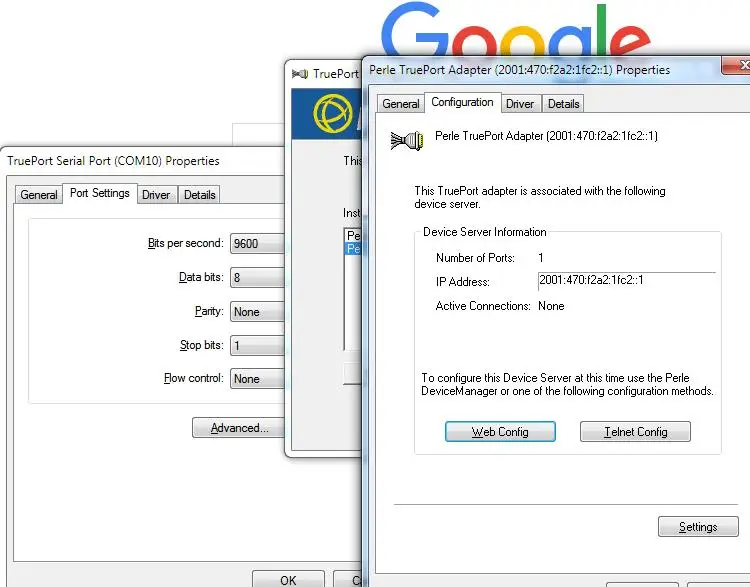Click the serial connector adapter icon
The image size is (750, 587).
coord(407,141)
